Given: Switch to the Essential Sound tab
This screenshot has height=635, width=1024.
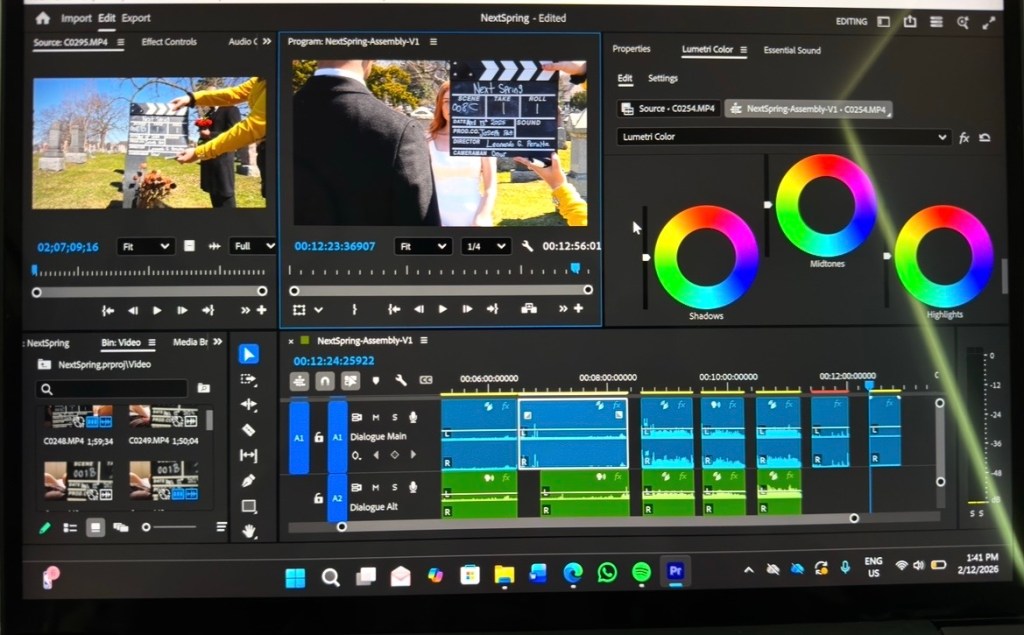Looking at the screenshot, I should pyautogui.click(x=792, y=50).
